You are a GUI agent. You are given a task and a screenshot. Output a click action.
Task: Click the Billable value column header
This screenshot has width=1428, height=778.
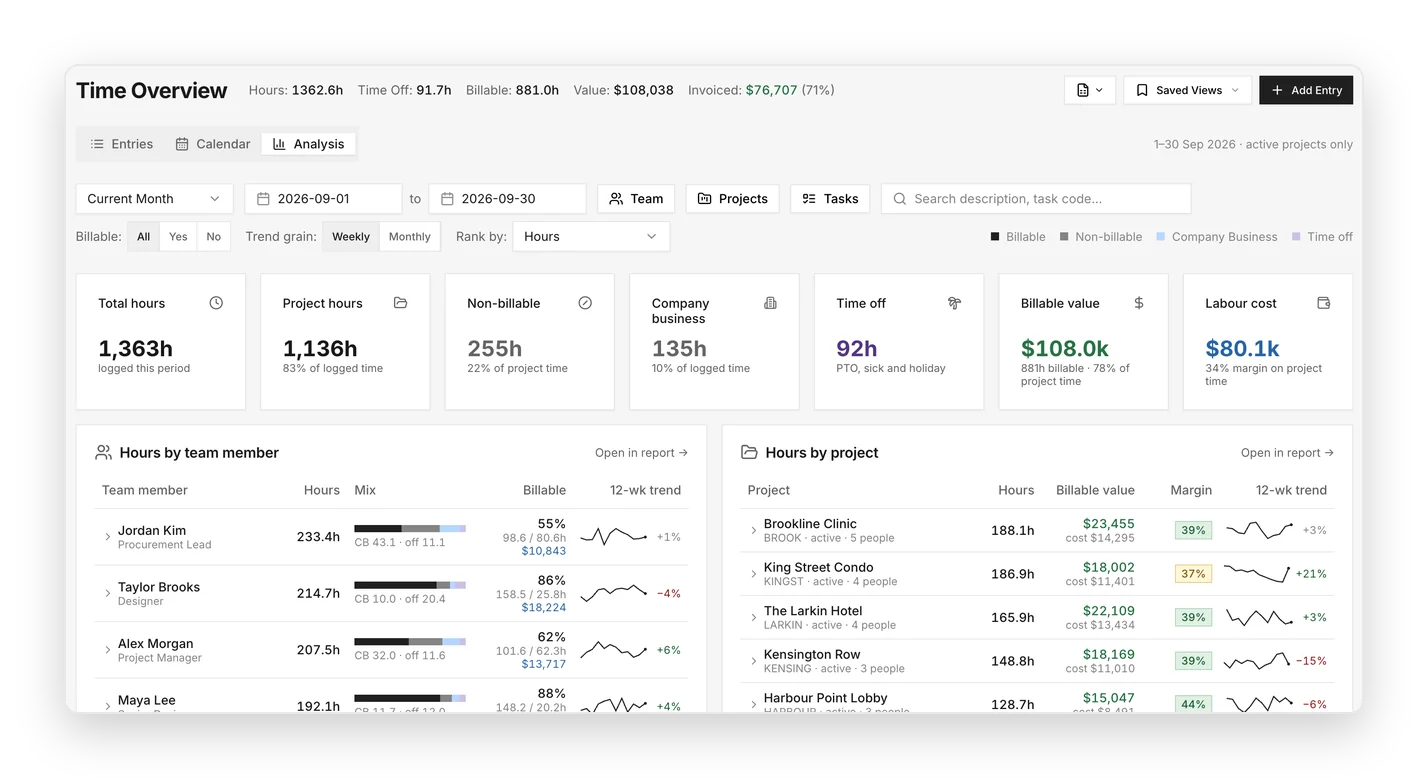1095,490
